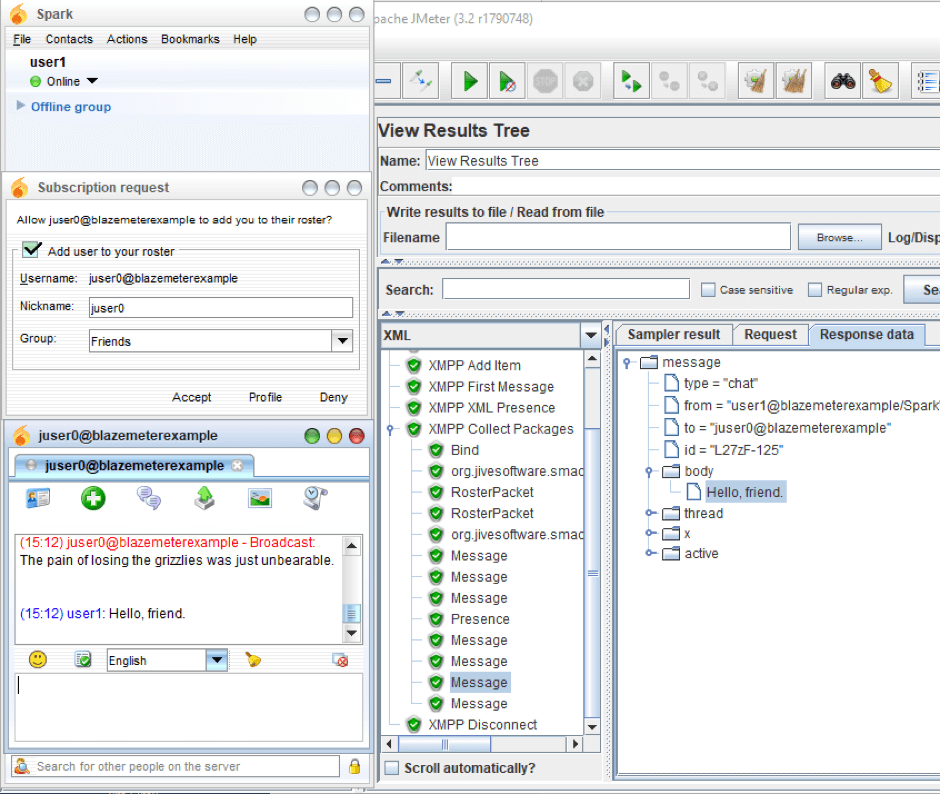Expand the thread node

pos(650,513)
